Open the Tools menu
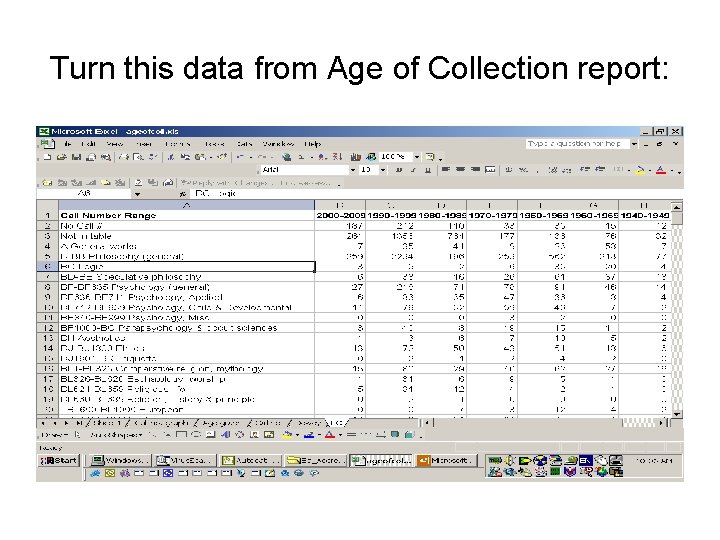The image size is (720, 540). (x=214, y=144)
